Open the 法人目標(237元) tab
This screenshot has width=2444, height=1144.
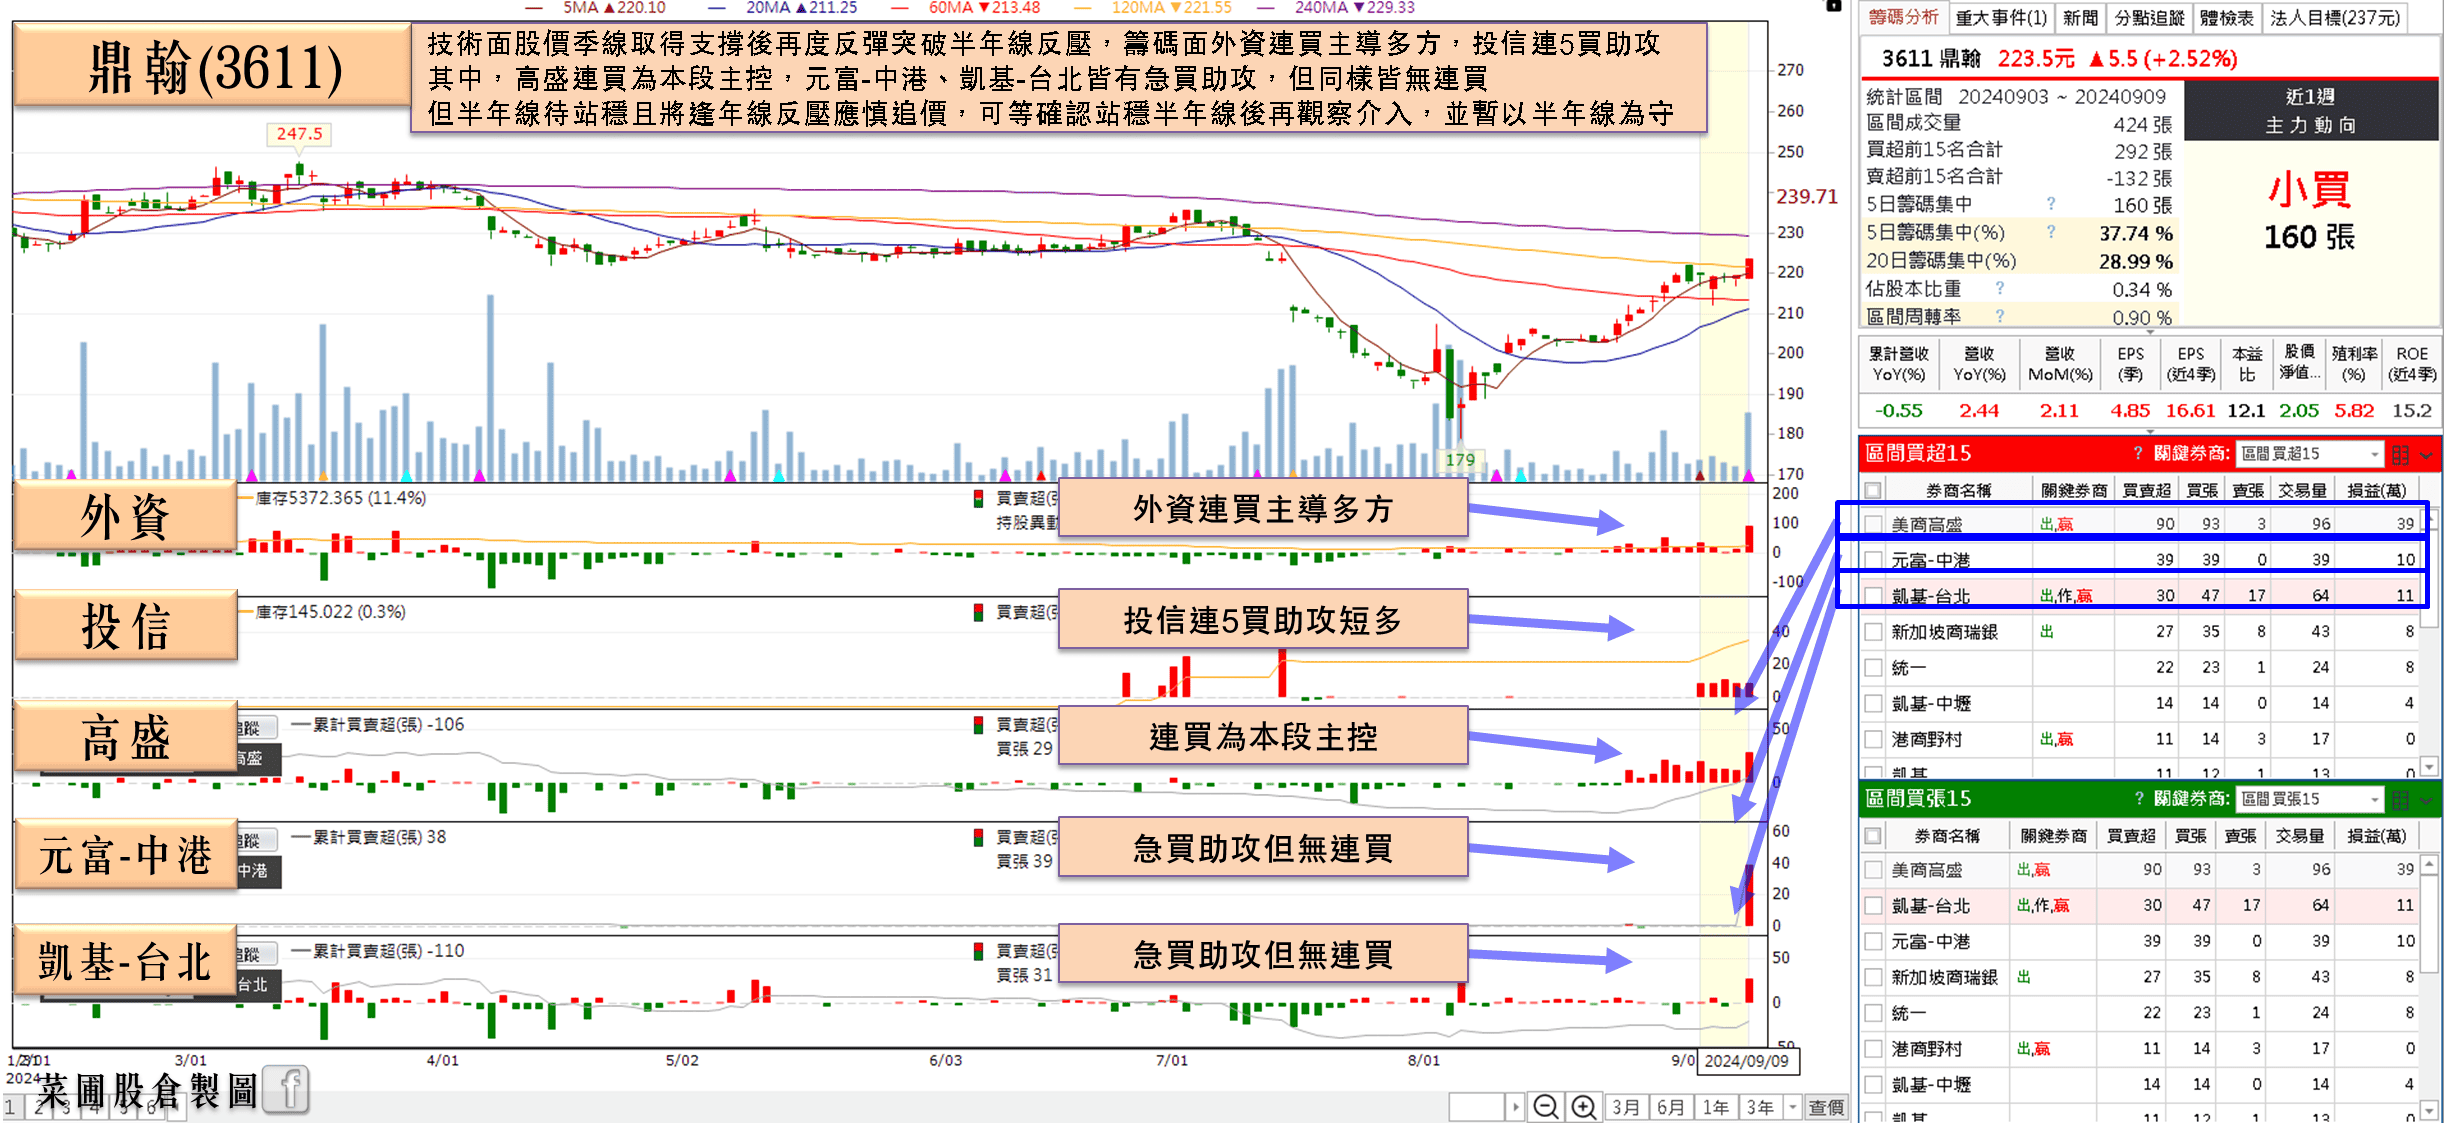tap(2334, 18)
